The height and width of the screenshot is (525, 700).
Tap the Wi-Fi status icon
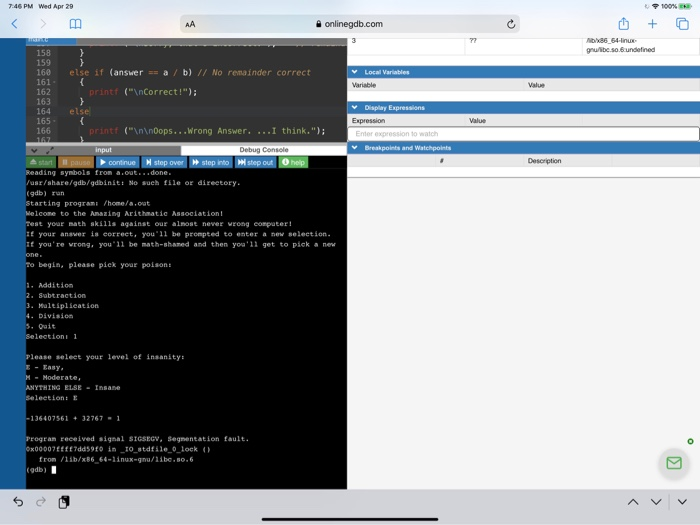tap(655, 6)
